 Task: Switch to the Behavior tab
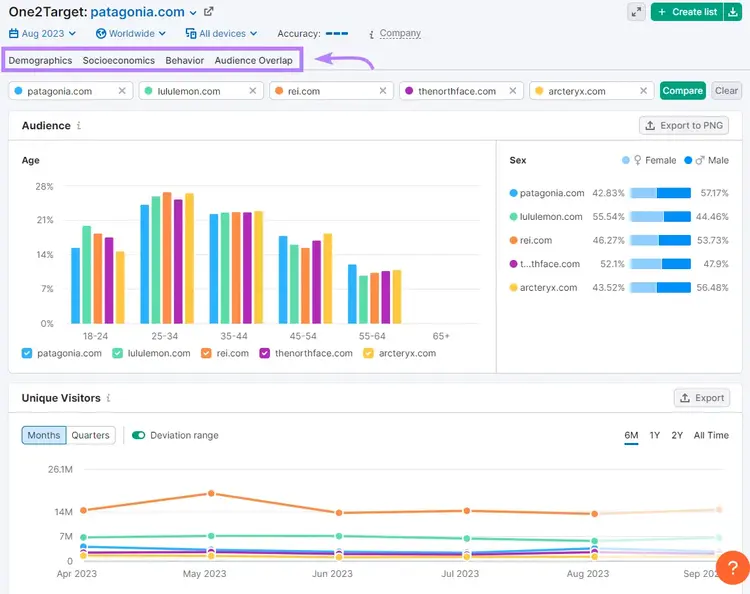tap(185, 60)
